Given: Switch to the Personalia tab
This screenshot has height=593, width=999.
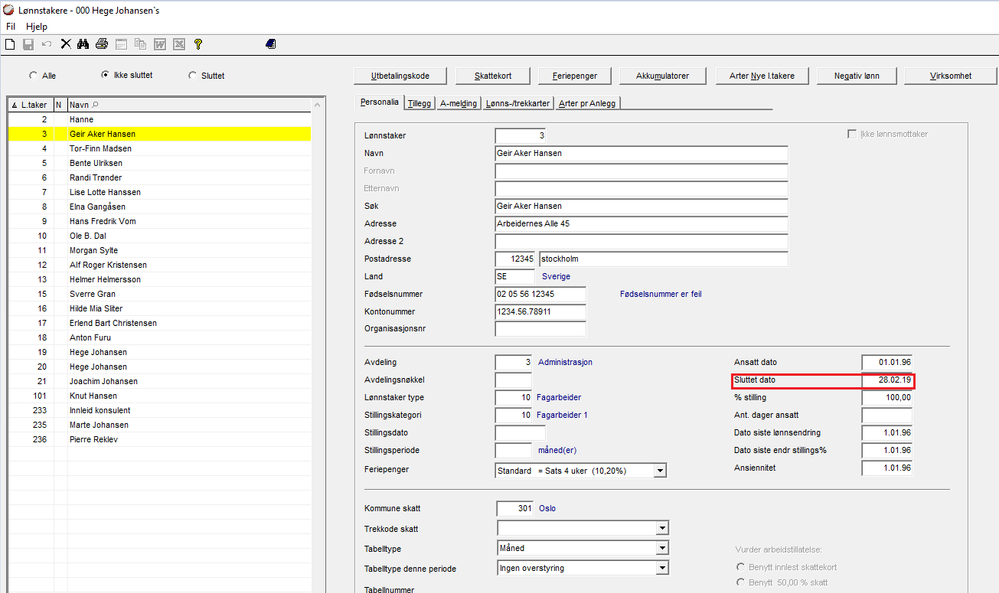Looking at the screenshot, I should click(x=379, y=102).
